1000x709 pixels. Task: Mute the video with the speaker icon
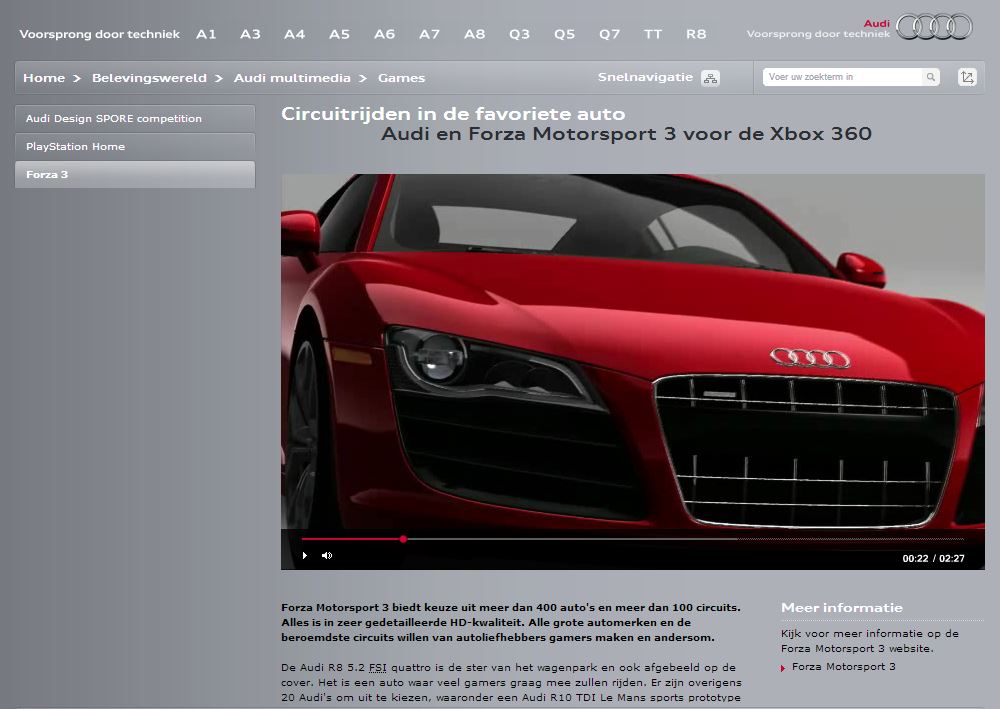point(327,555)
